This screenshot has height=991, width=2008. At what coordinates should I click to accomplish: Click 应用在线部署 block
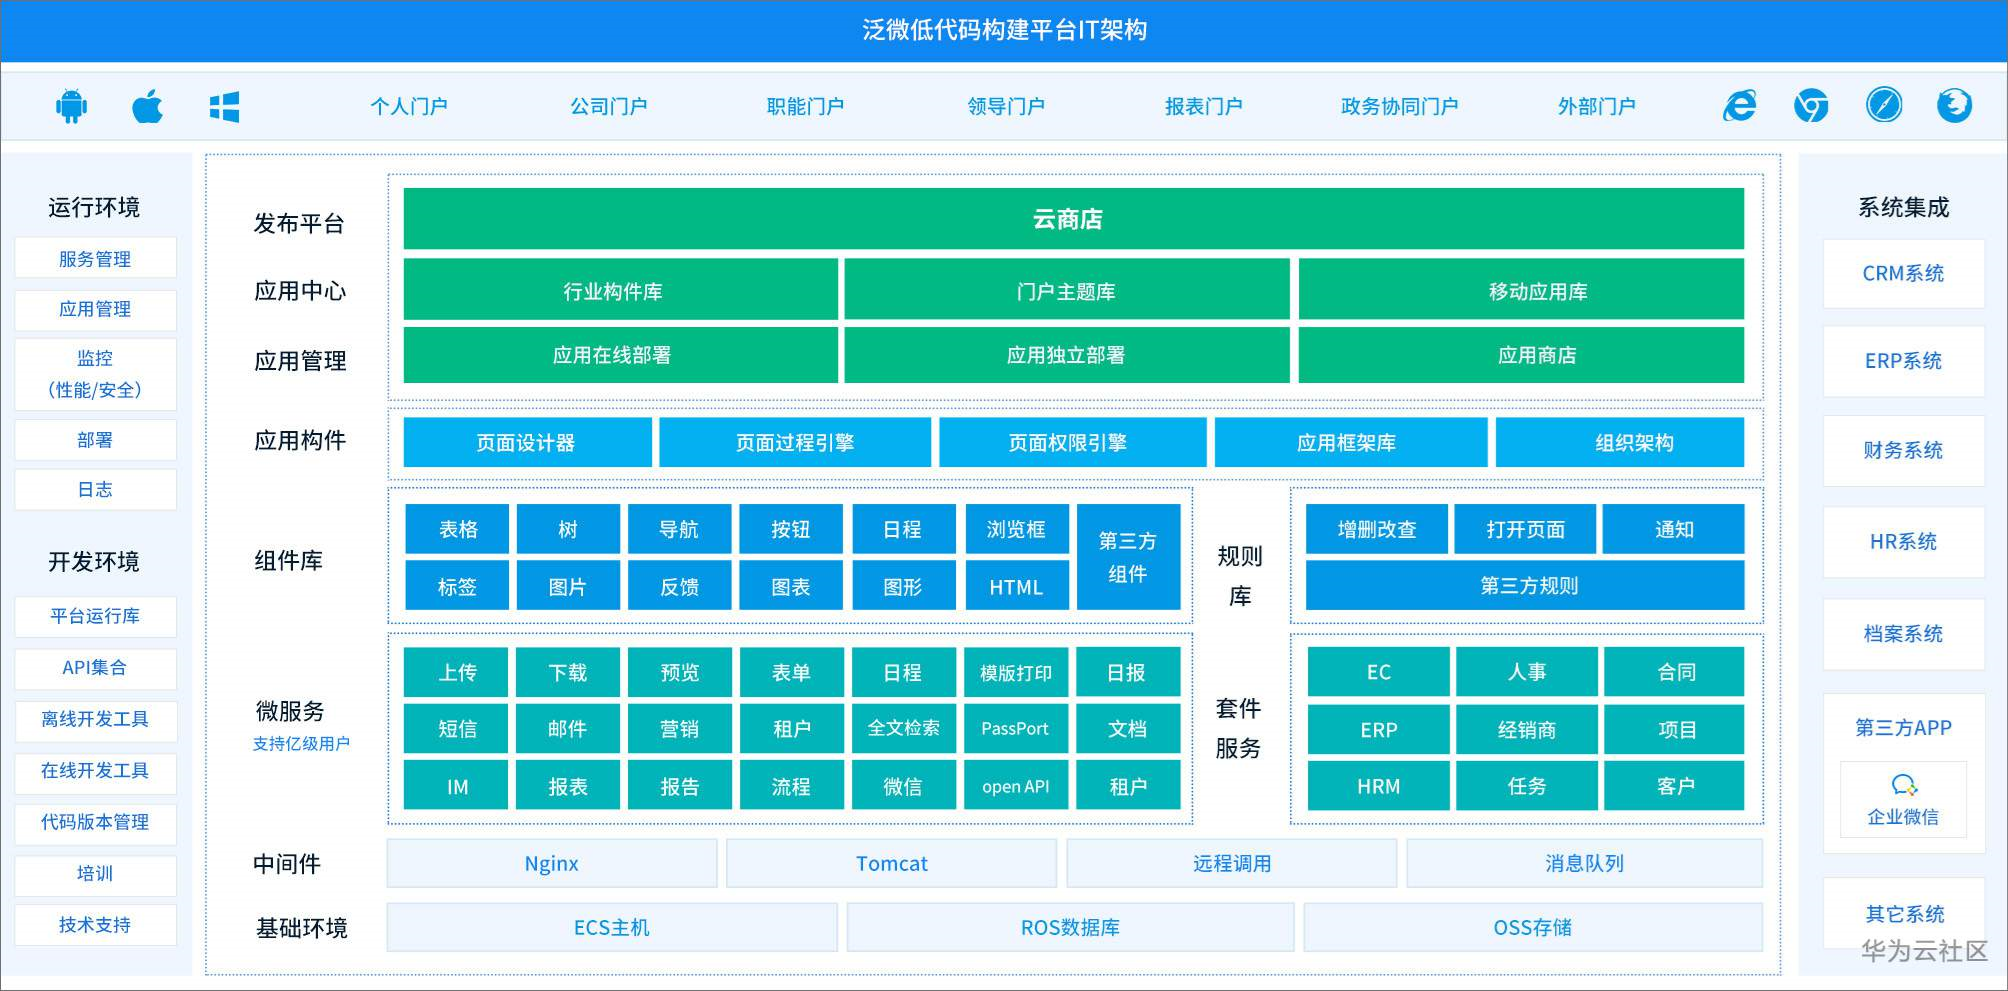click(620, 355)
